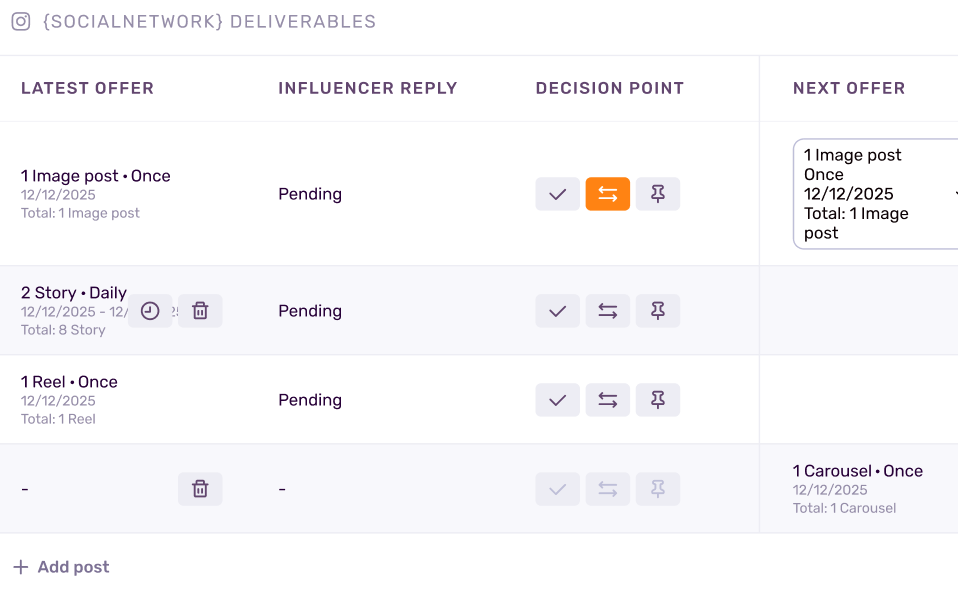This screenshot has height=590, width=958.
Task: Click the pin icon on the Story row
Action: tap(658, 311)
